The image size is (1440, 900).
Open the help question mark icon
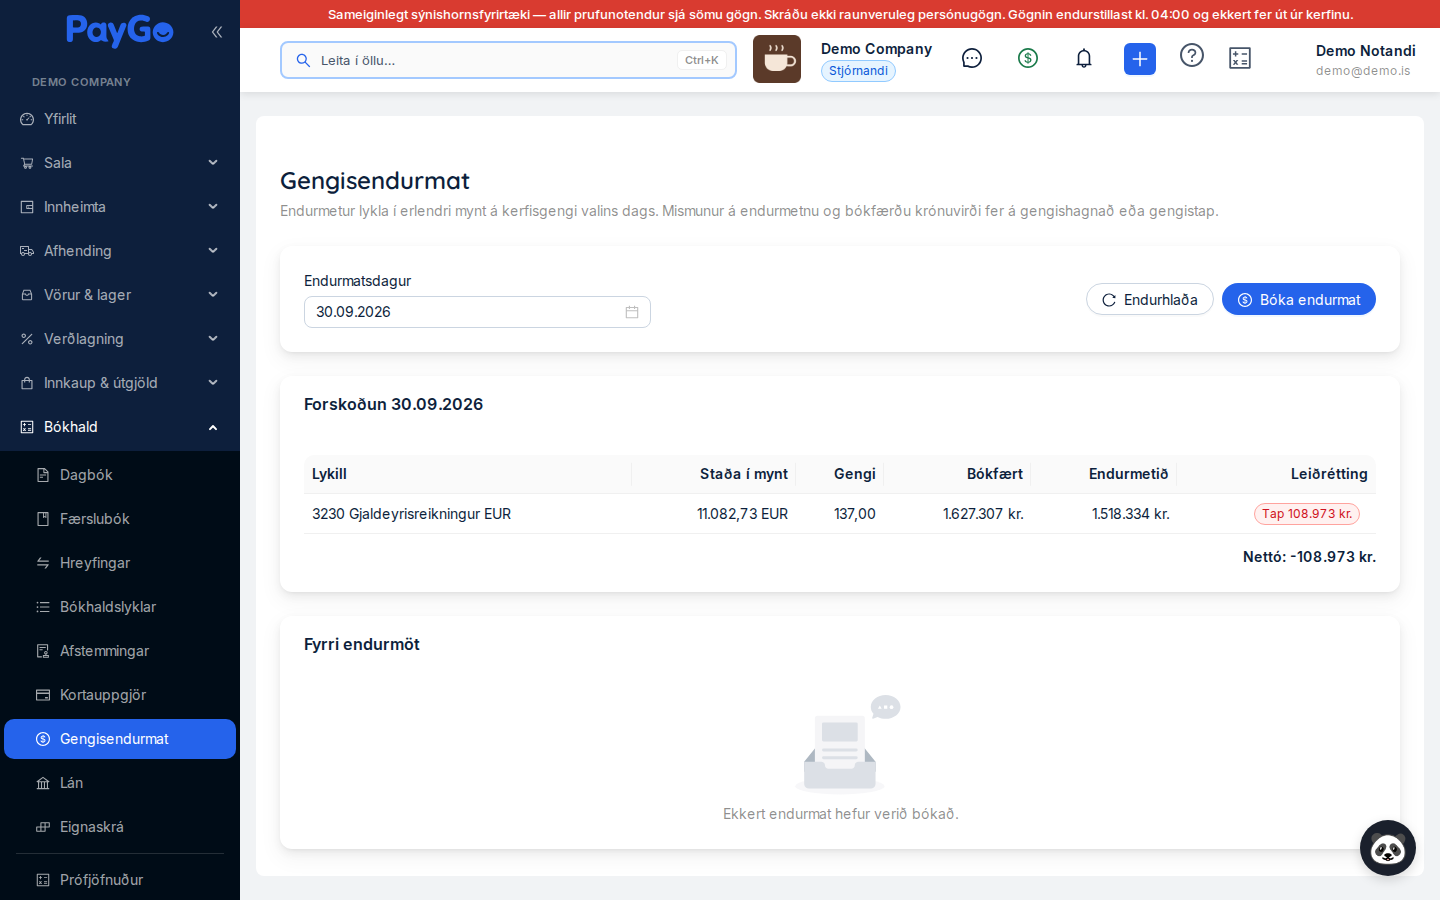1192,56
